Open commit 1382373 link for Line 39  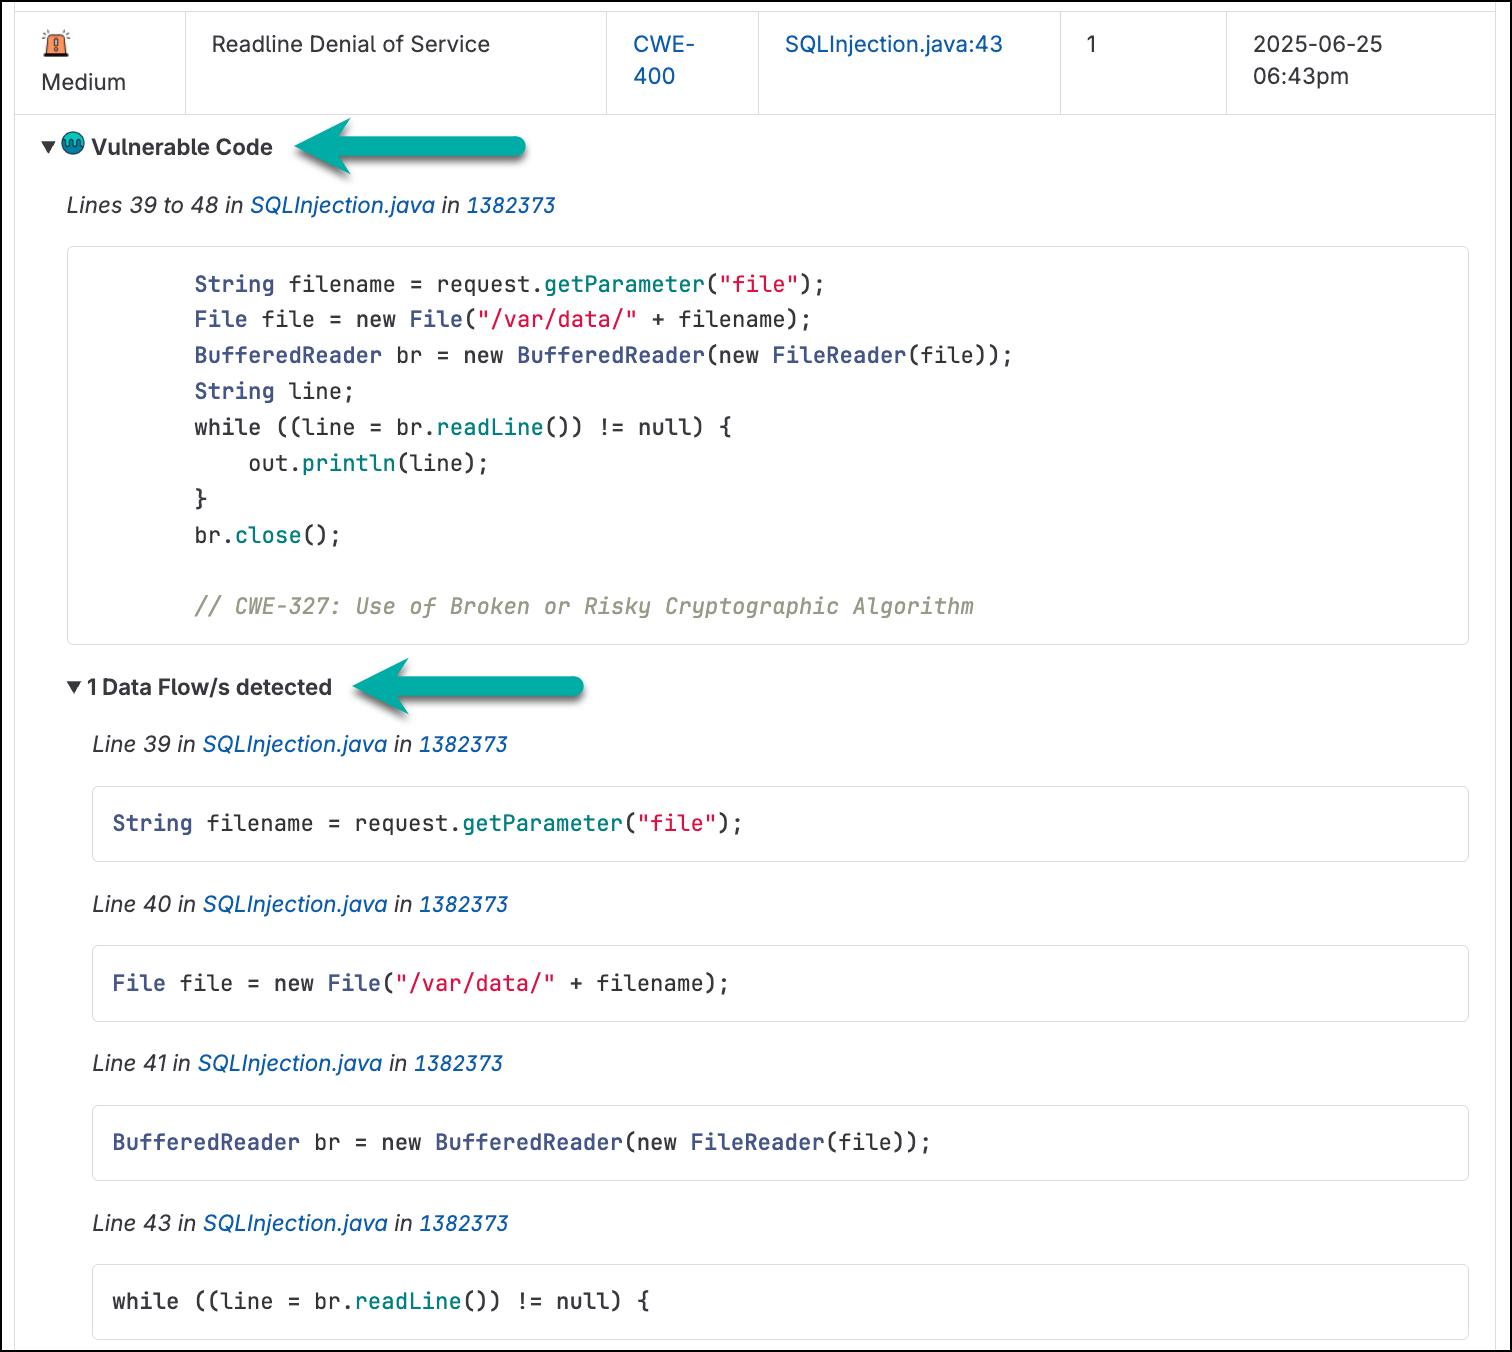(463, 744)
